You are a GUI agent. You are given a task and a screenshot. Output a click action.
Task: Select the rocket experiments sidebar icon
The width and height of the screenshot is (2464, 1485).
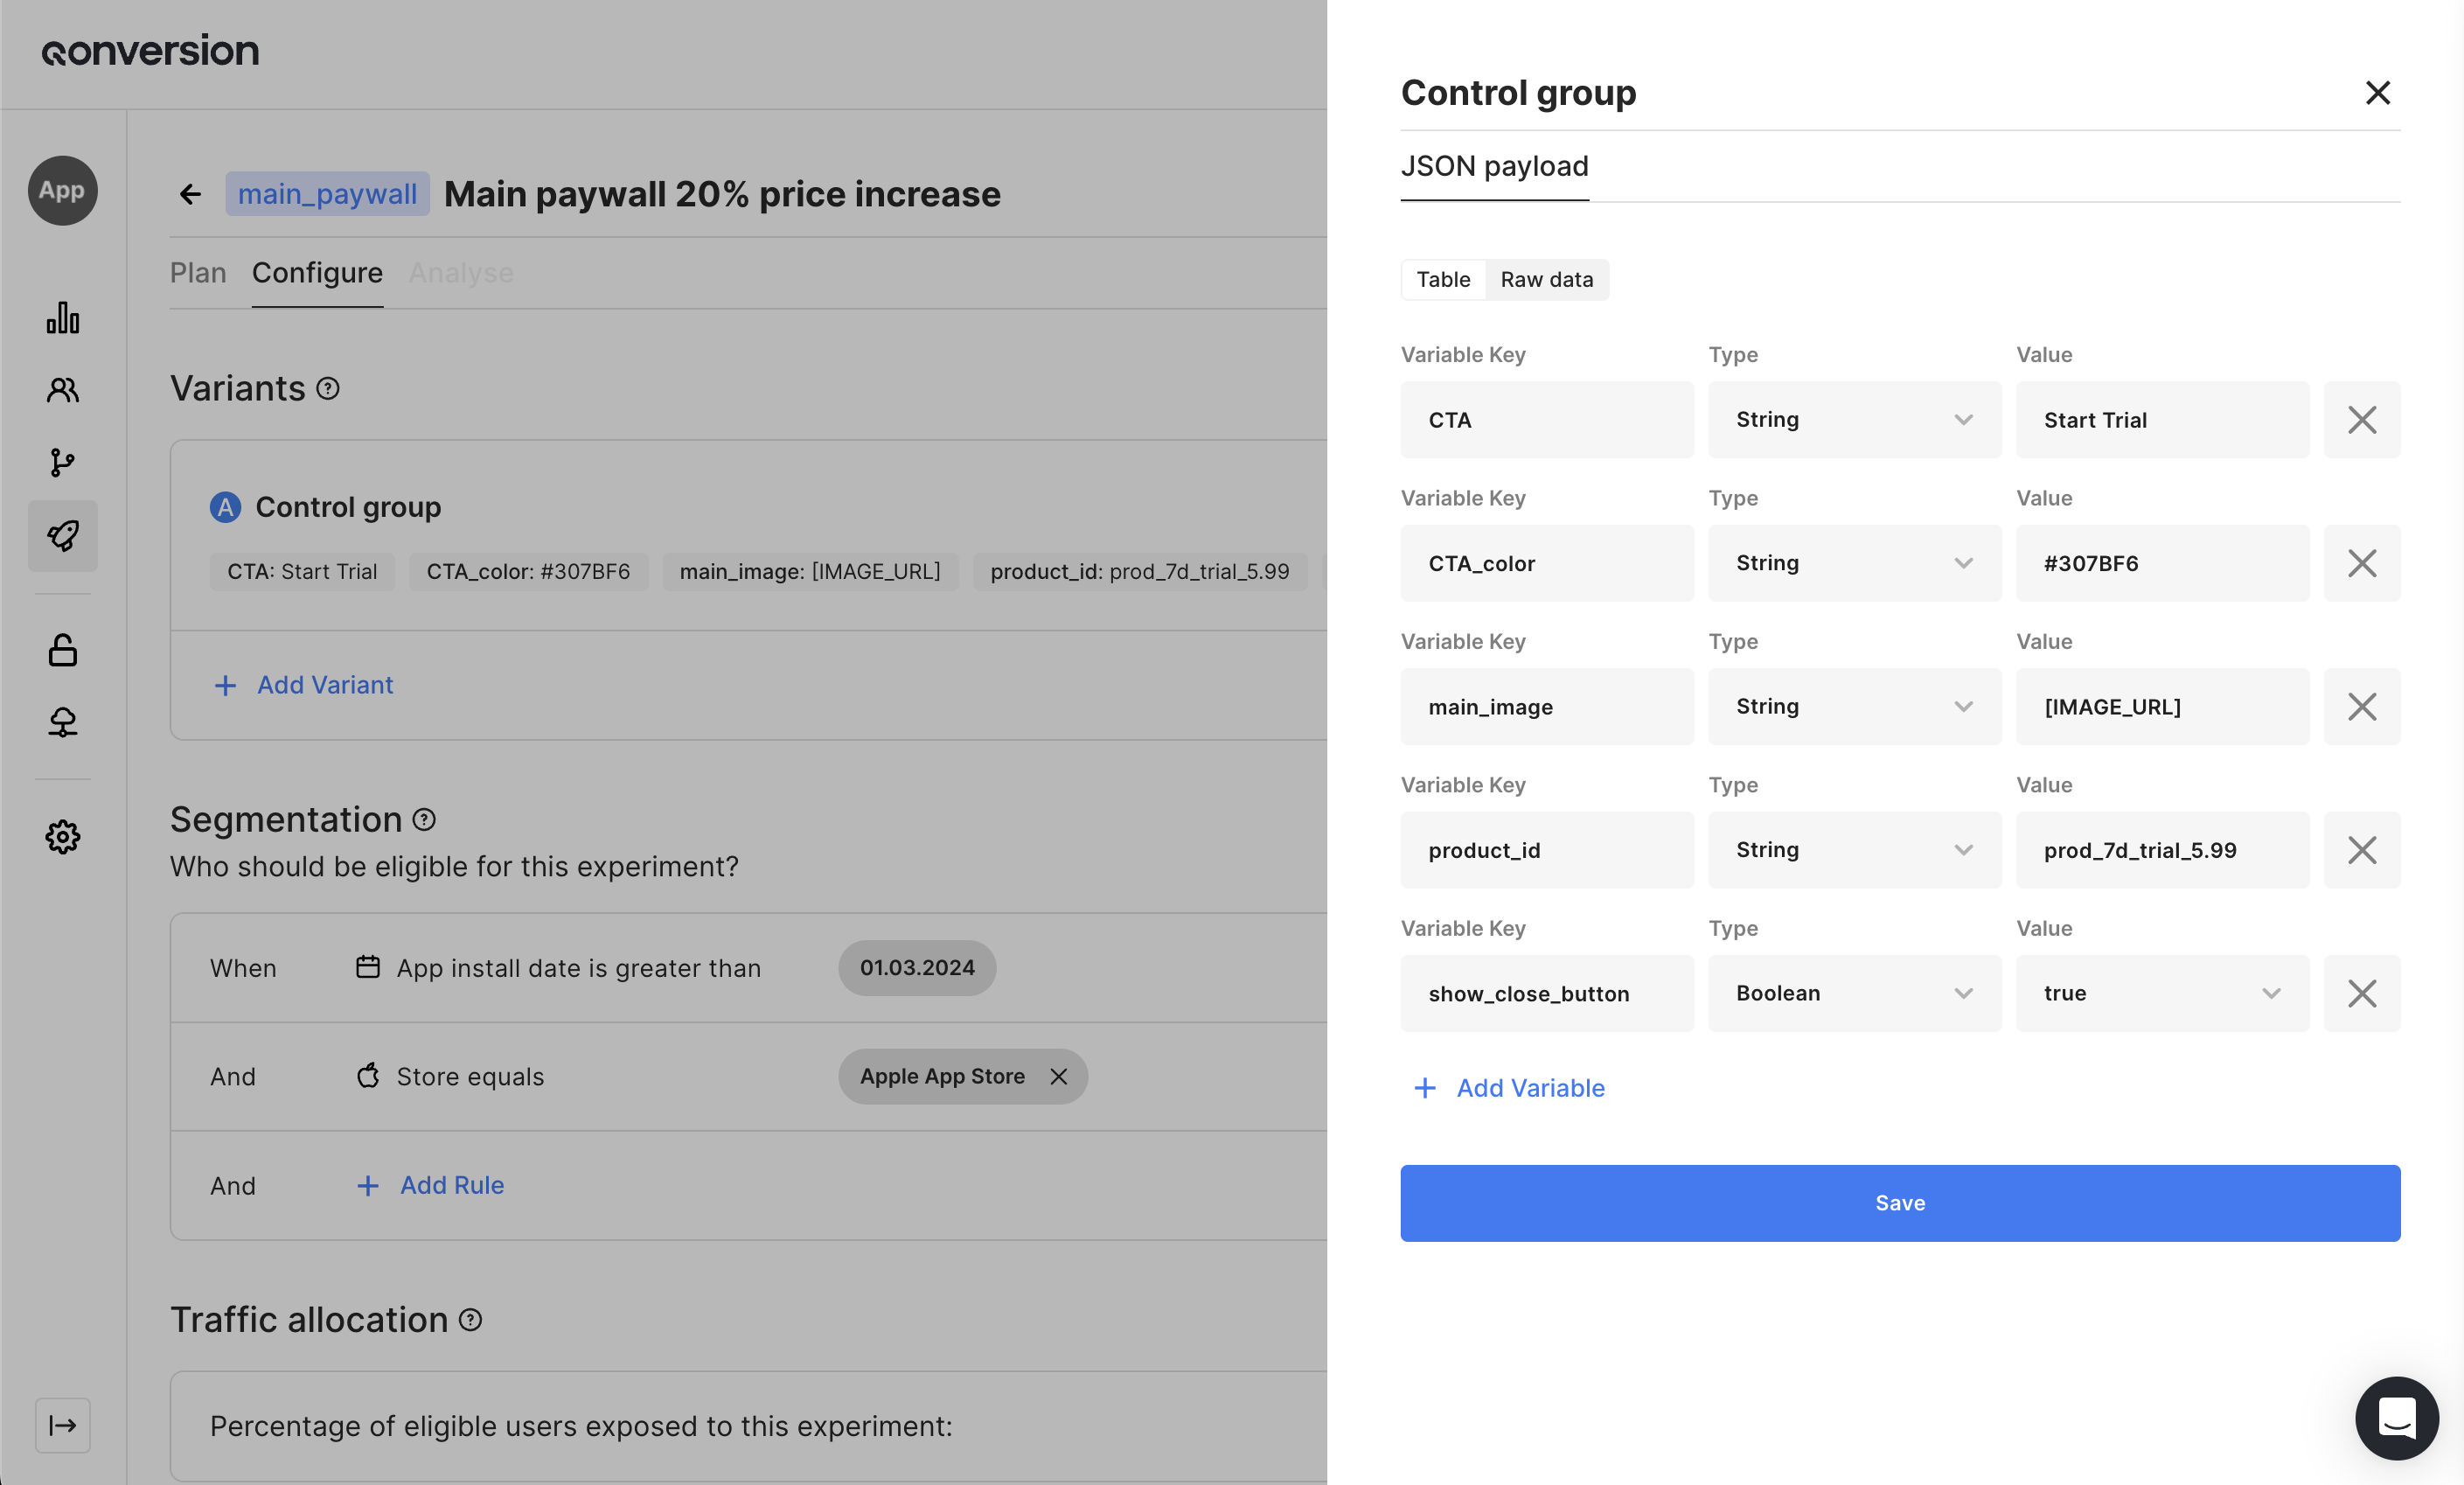[62, 536]
